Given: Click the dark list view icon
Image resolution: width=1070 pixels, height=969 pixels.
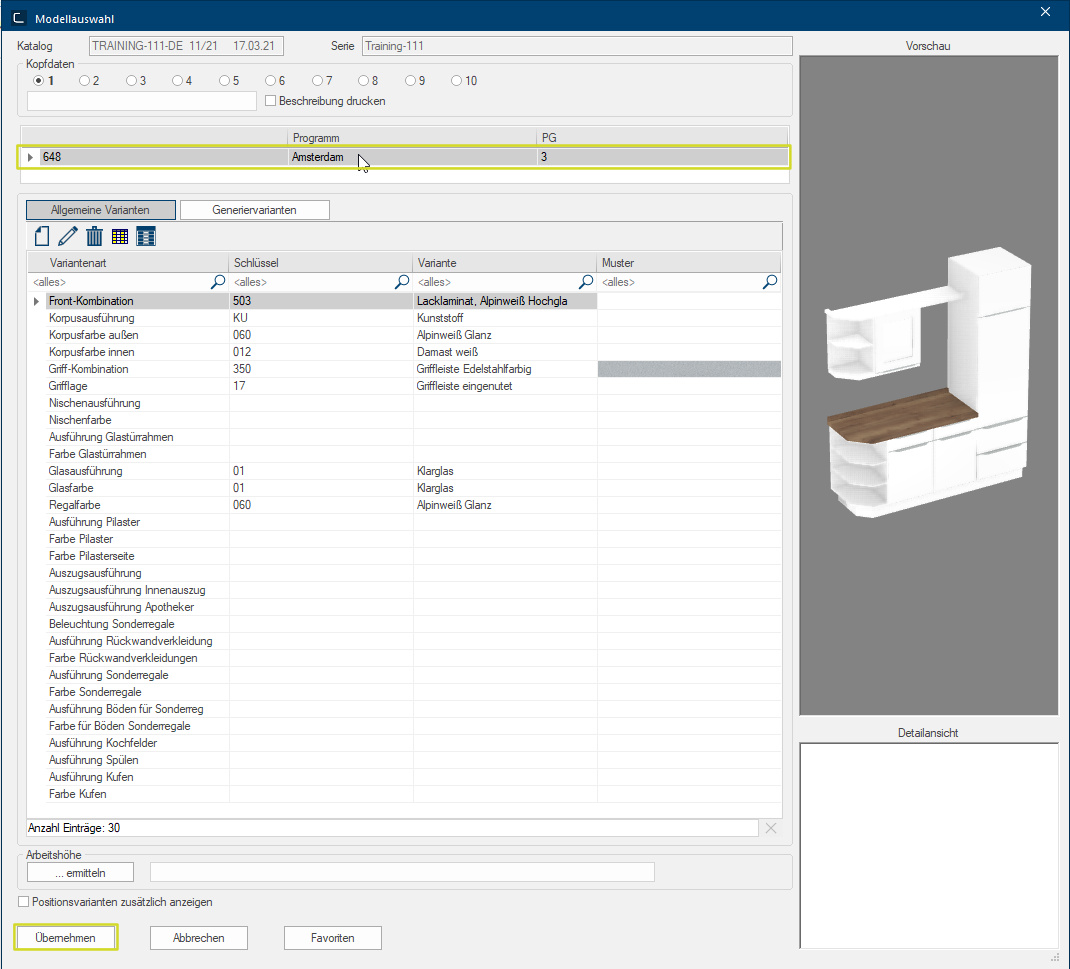Looking at the screenshot, I should (x=146, y=237).
